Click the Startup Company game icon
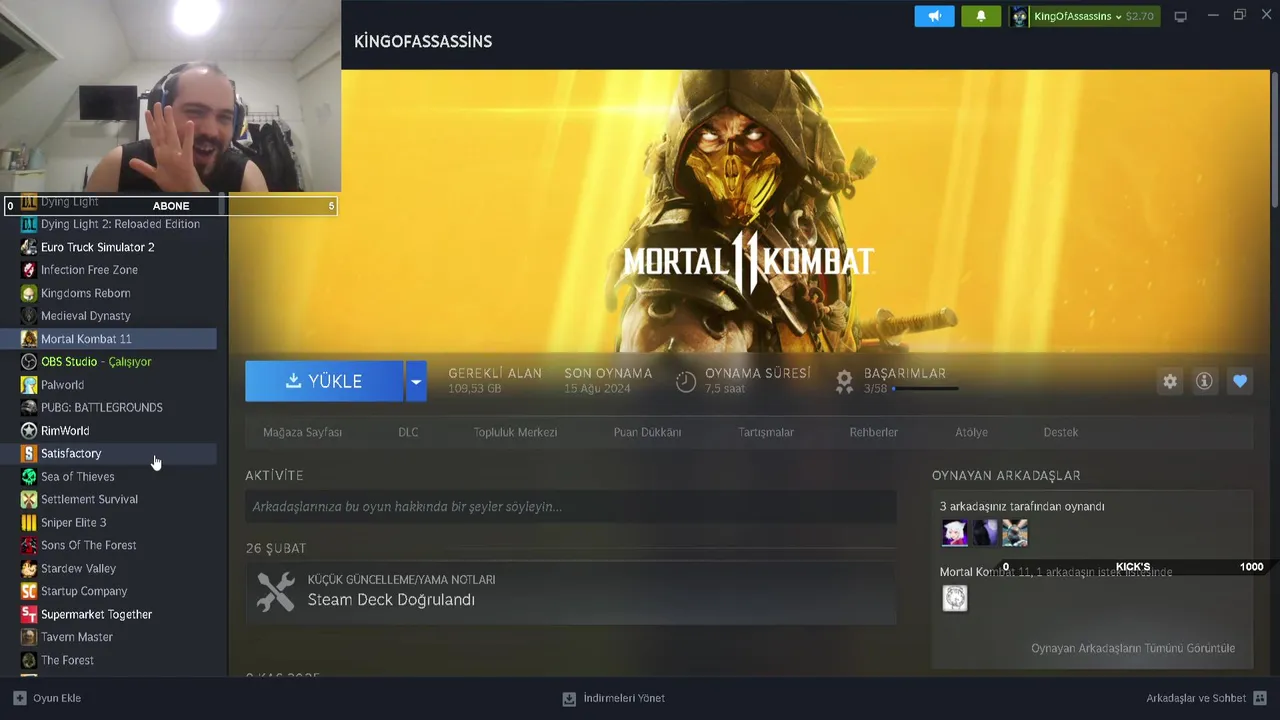This screenshot has width=1280, height=720. 29,591
